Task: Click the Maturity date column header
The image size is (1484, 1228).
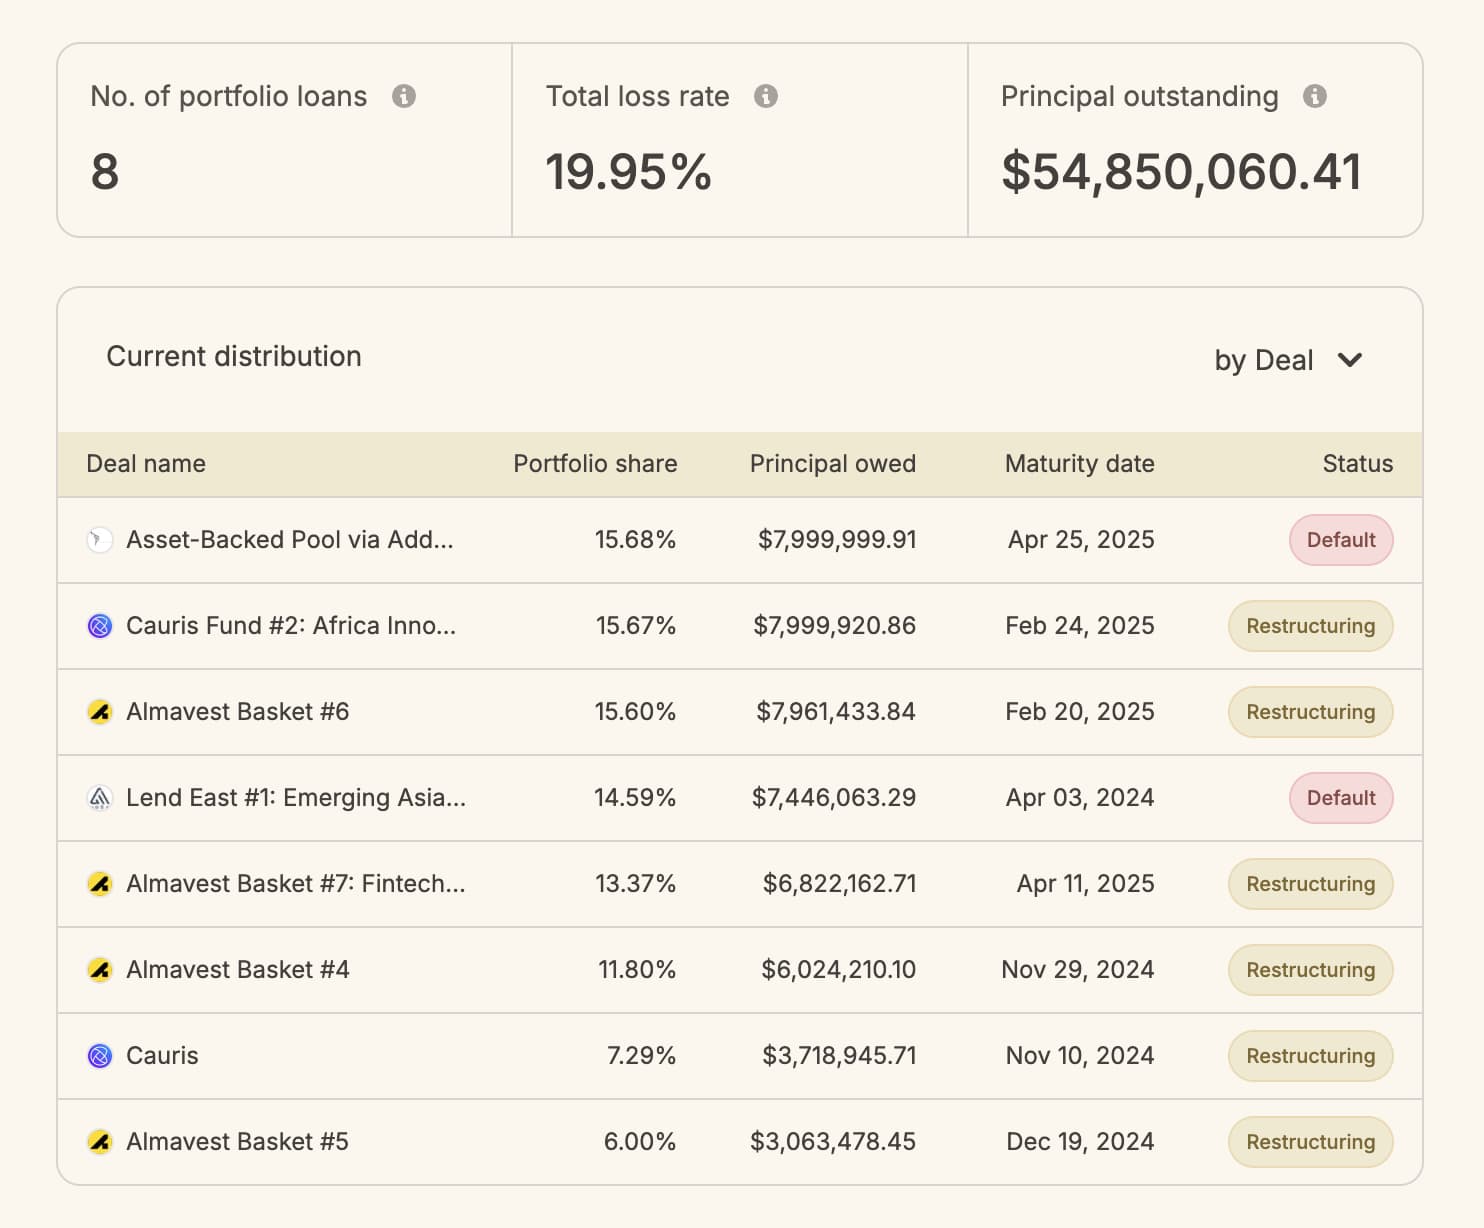Action: pos(1079,464)
